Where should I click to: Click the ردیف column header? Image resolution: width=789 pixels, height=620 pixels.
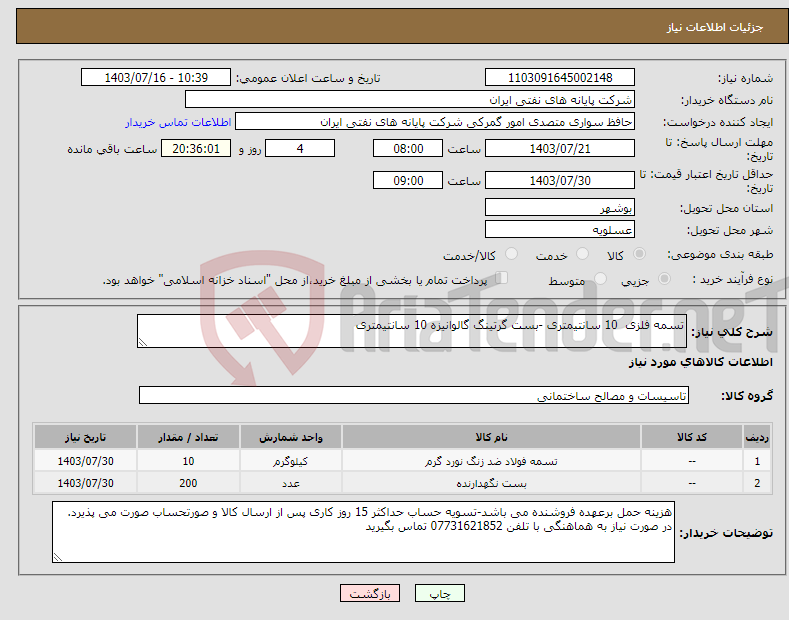point(757,437)
